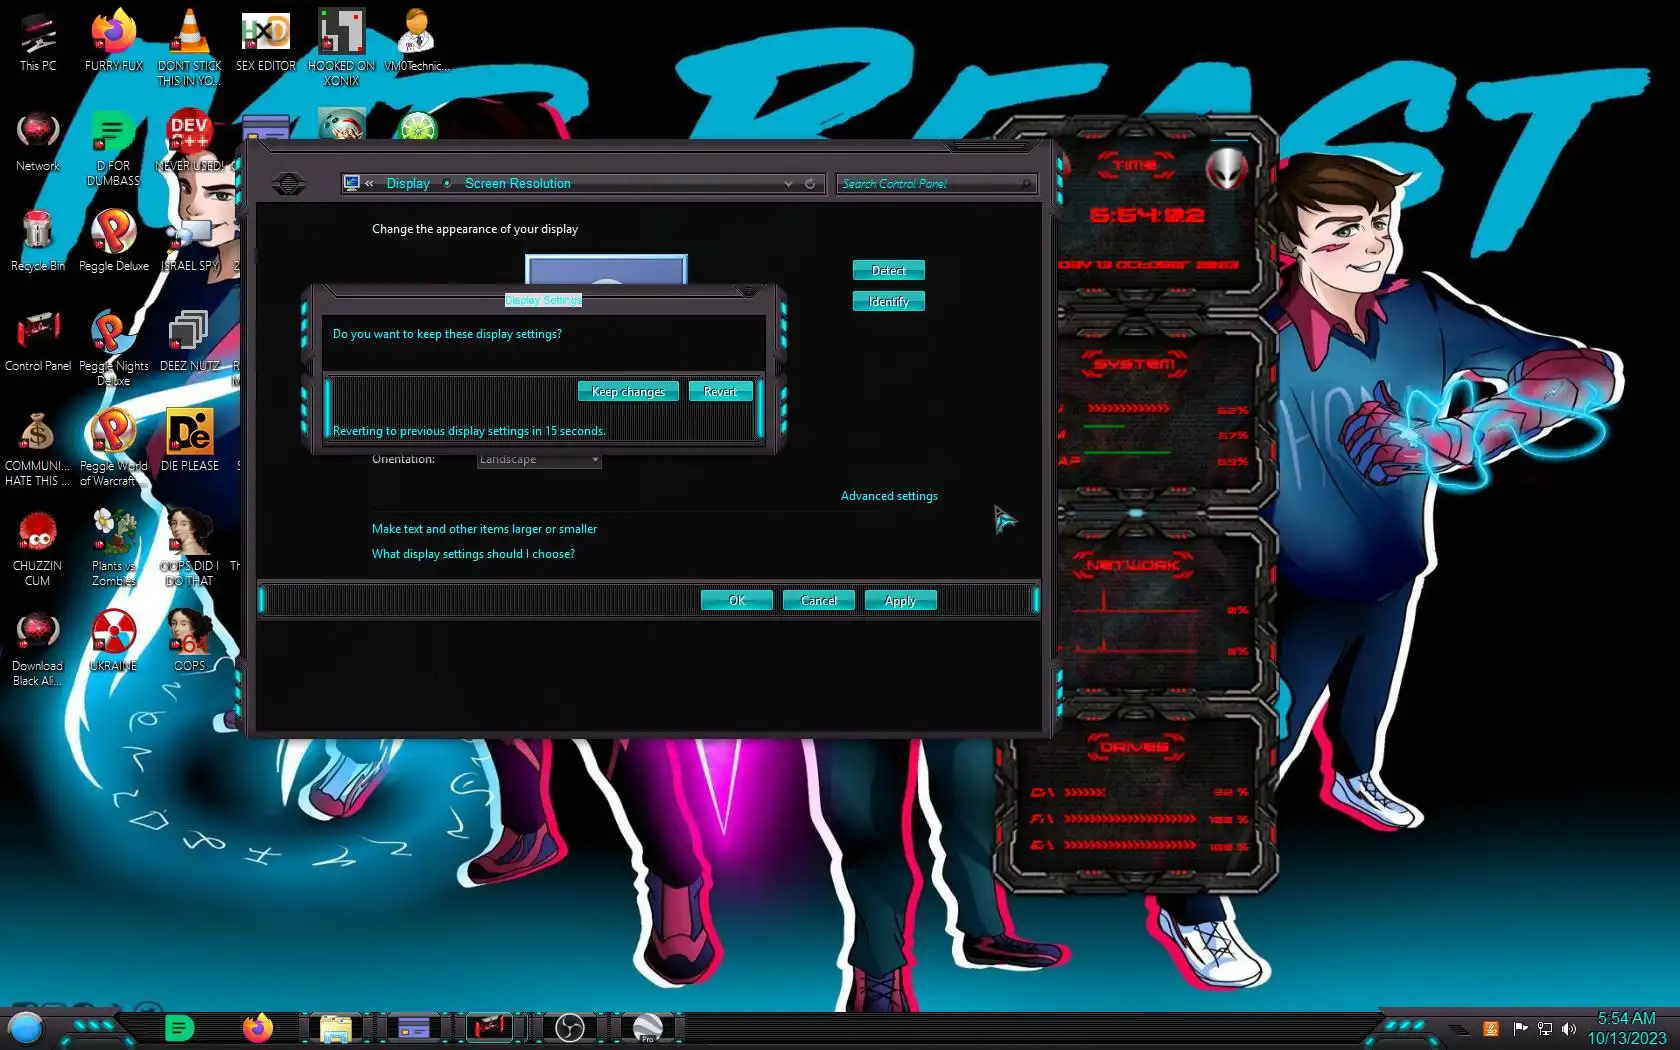Confirm with the OK button
Screen dimensions: 1680x1050
(x=737, y=600)
